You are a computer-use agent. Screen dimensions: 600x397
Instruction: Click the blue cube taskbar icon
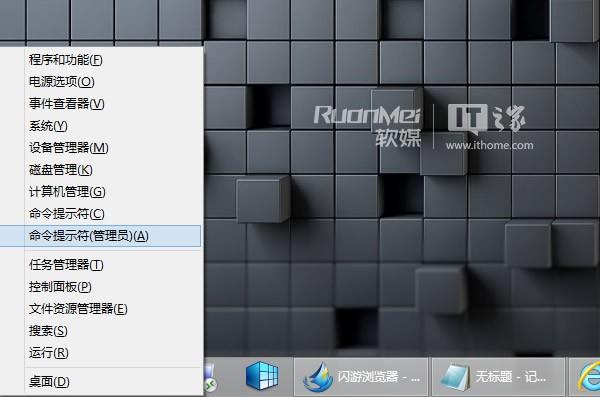262,376
